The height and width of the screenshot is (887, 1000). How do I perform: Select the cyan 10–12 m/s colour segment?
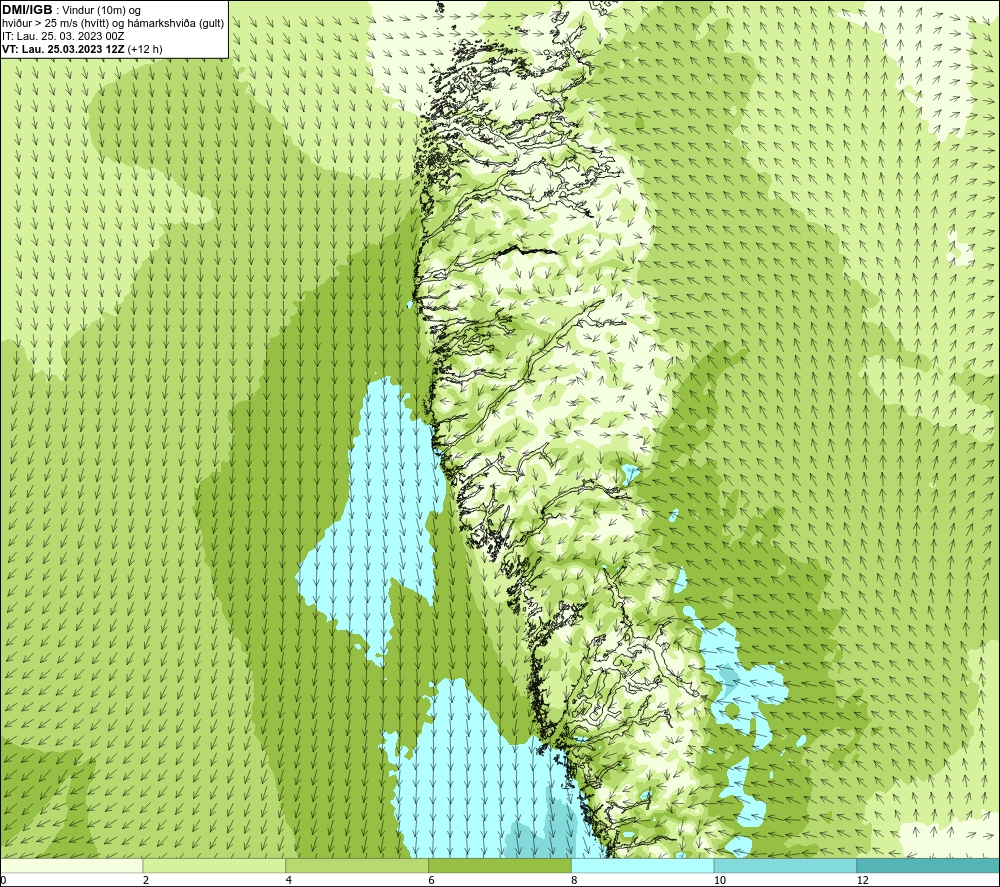pos(786,865)
